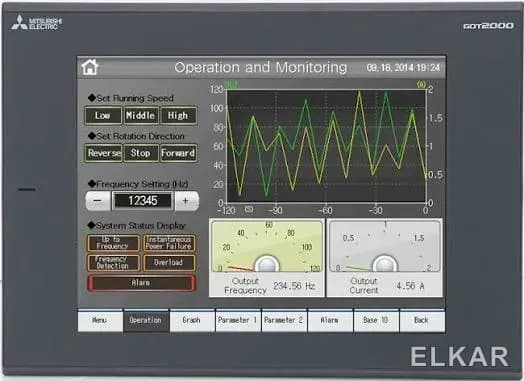Screen dimensions: 524x381
Task: Open the Parameter 2 tab
Action: pos(284,321)
